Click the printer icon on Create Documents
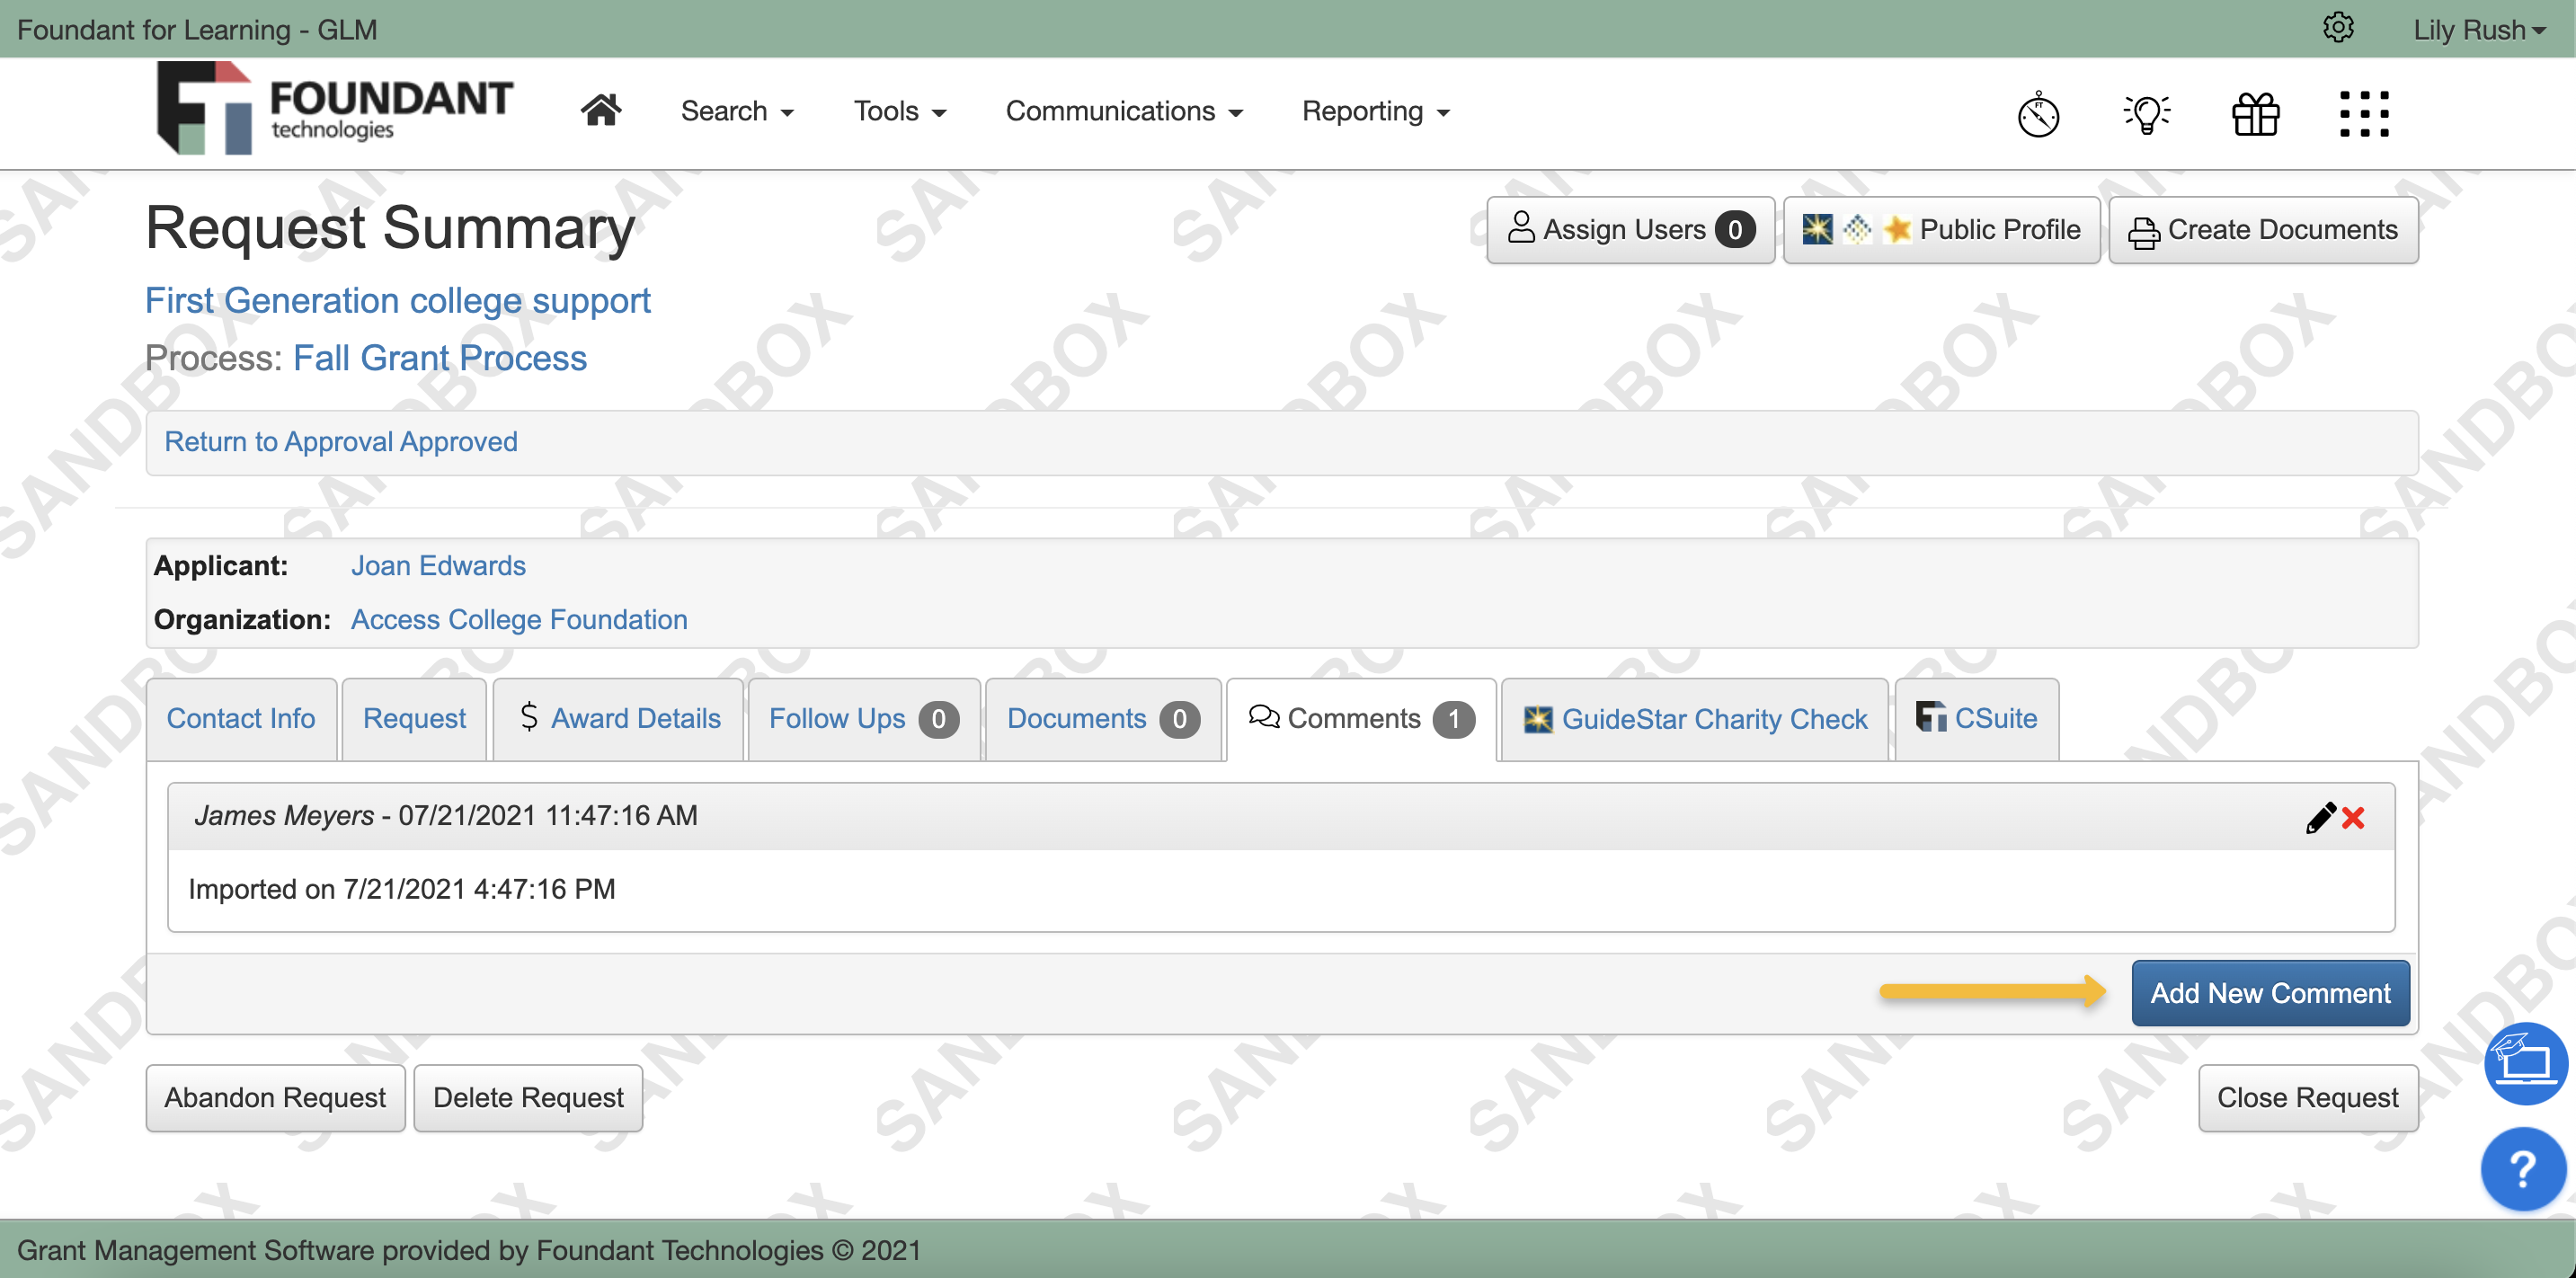The height and width of the screenshot is (1278, 2576). pos(2143,232)
